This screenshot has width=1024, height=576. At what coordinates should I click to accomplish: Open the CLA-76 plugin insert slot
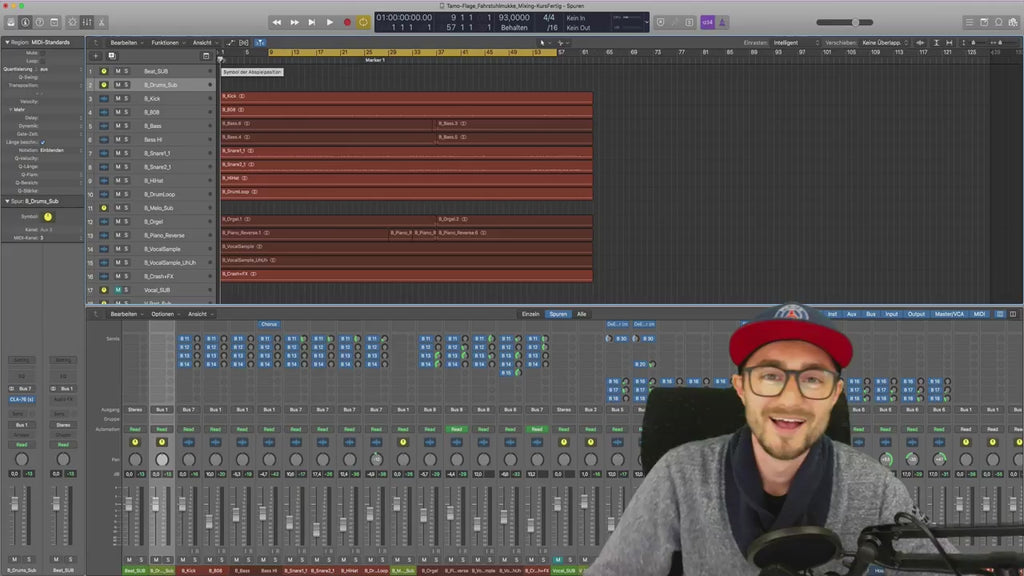click(22, 399)
